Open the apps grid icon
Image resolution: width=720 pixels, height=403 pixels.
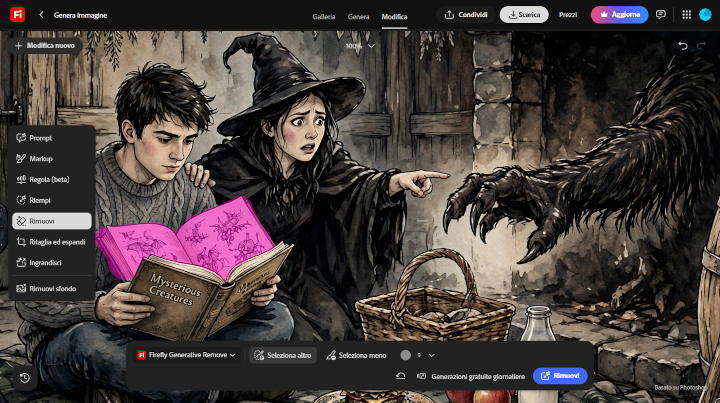[686, 15]
